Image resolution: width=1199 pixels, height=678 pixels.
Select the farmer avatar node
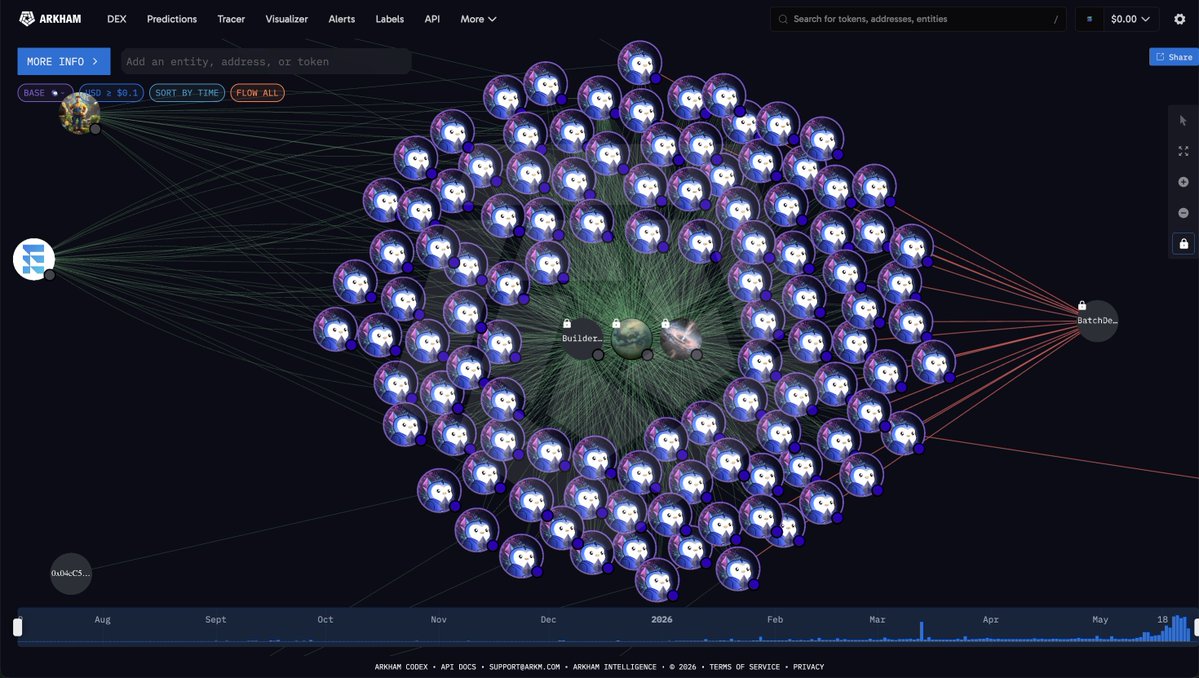(x=80, y=113)
